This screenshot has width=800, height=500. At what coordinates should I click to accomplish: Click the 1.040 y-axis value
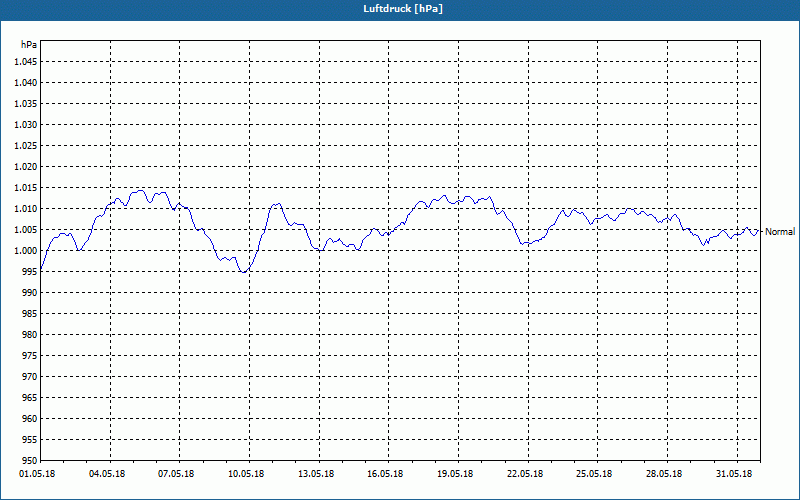click(27, 83)
